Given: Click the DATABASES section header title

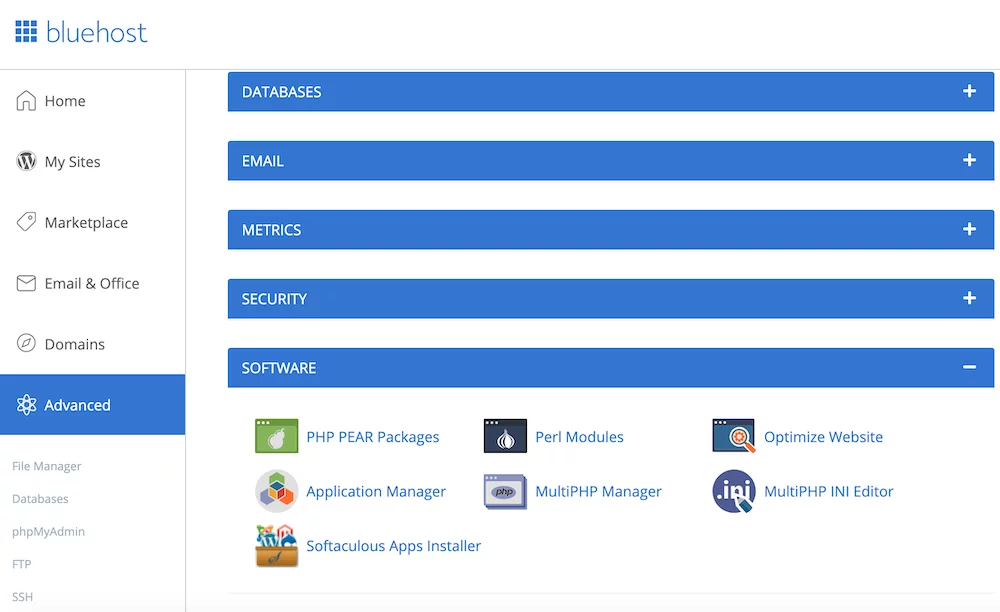Looking at the screenshot, I should point(281,92).
